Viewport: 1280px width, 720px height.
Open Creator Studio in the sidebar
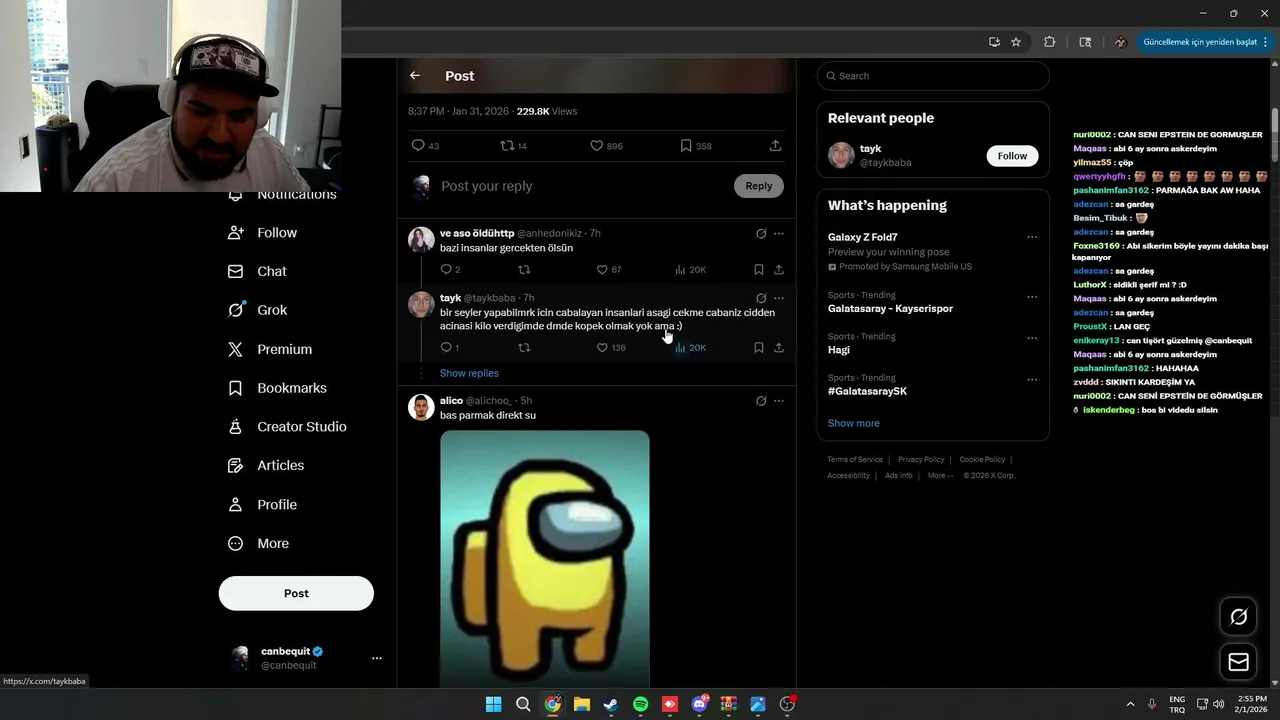click(x=287, y=427)
